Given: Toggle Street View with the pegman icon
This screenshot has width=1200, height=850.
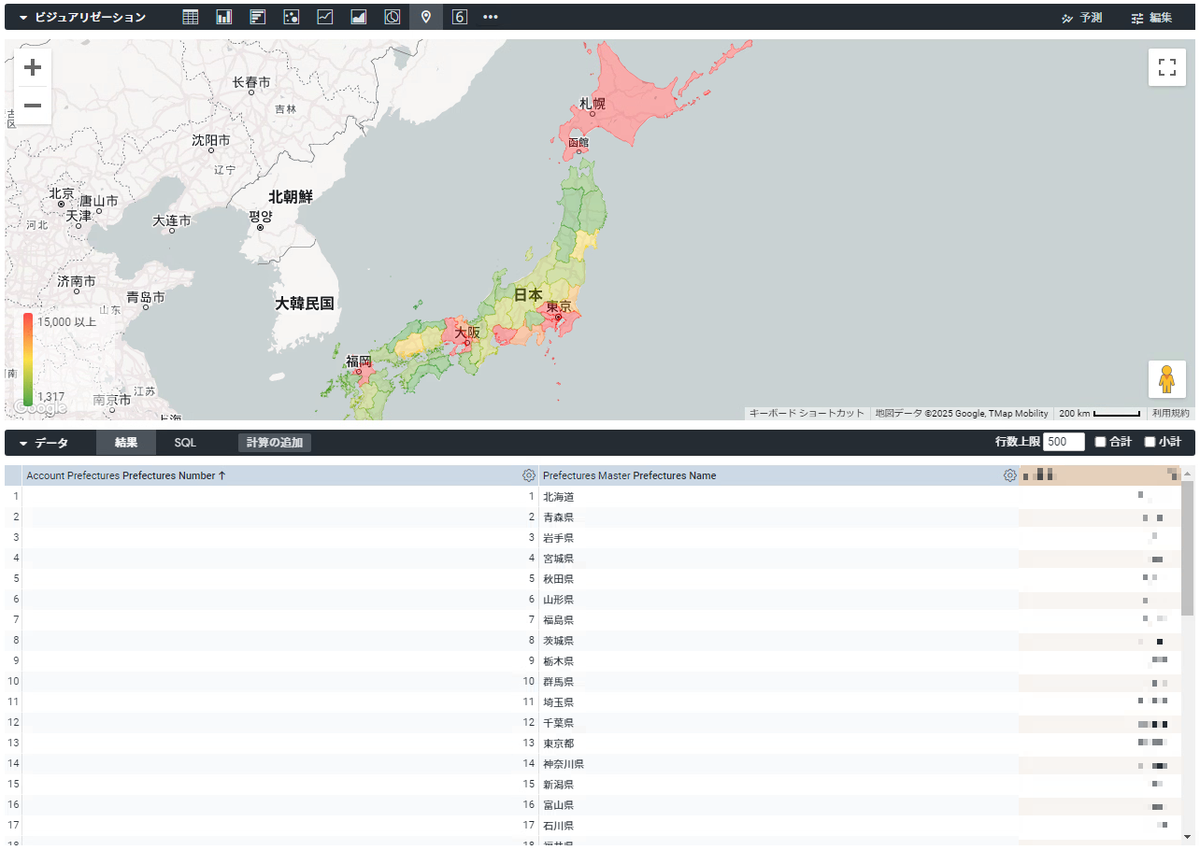Looking at the screenshot, I should pyautogui.click(x=1167, y=379).
